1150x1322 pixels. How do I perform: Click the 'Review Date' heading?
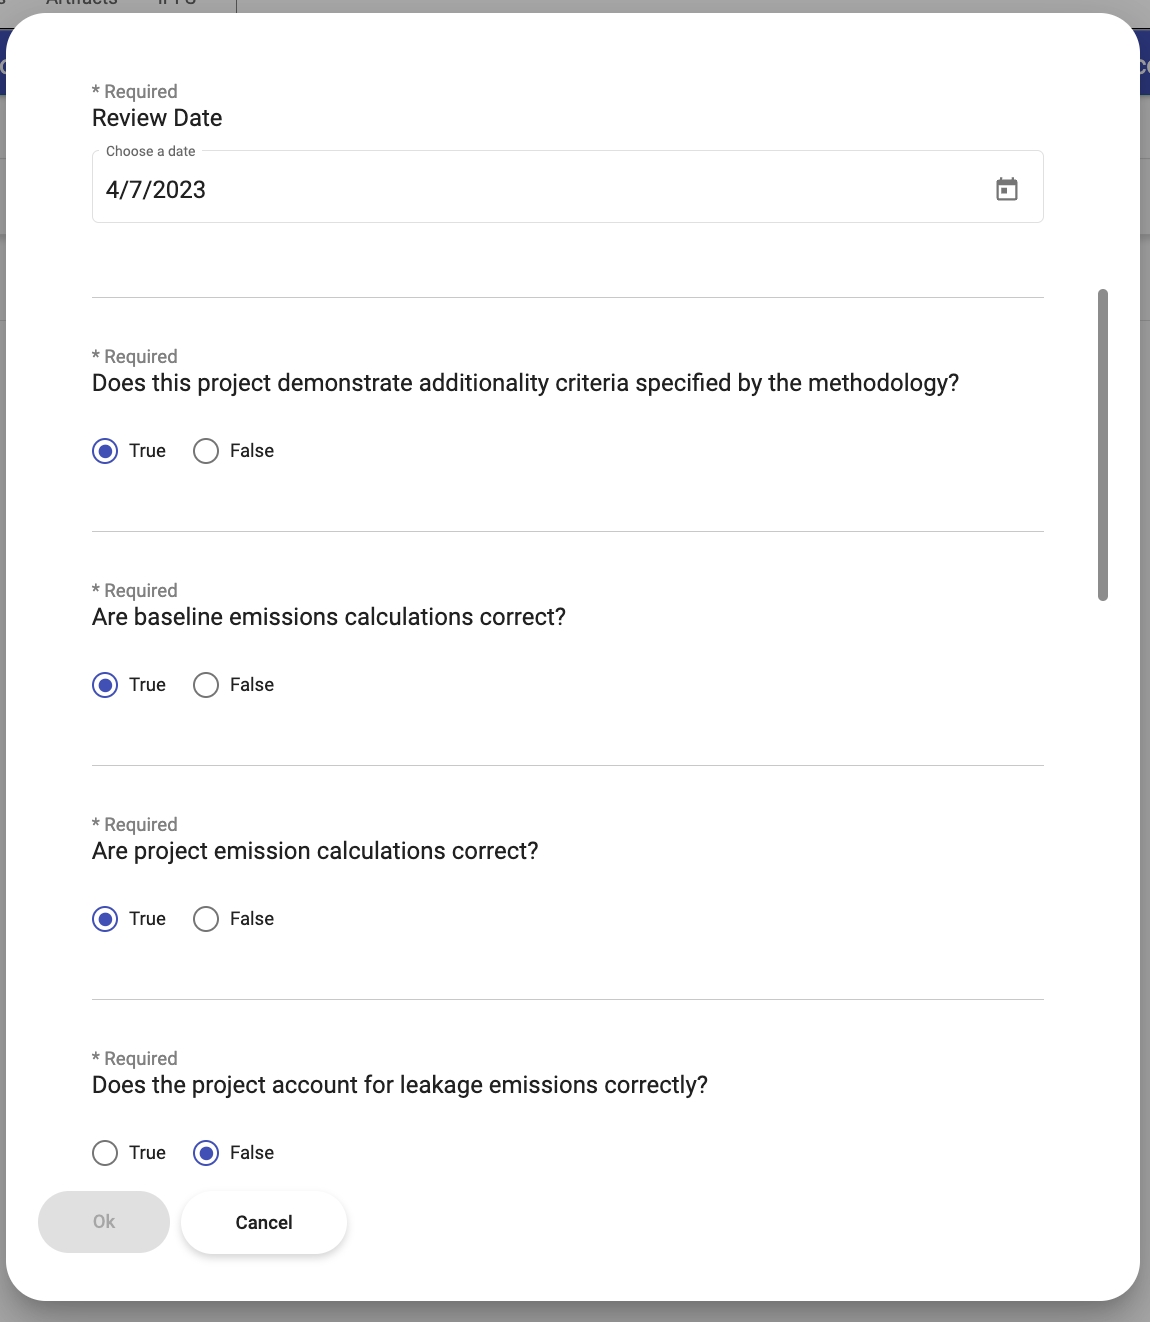tap(157, 118)
